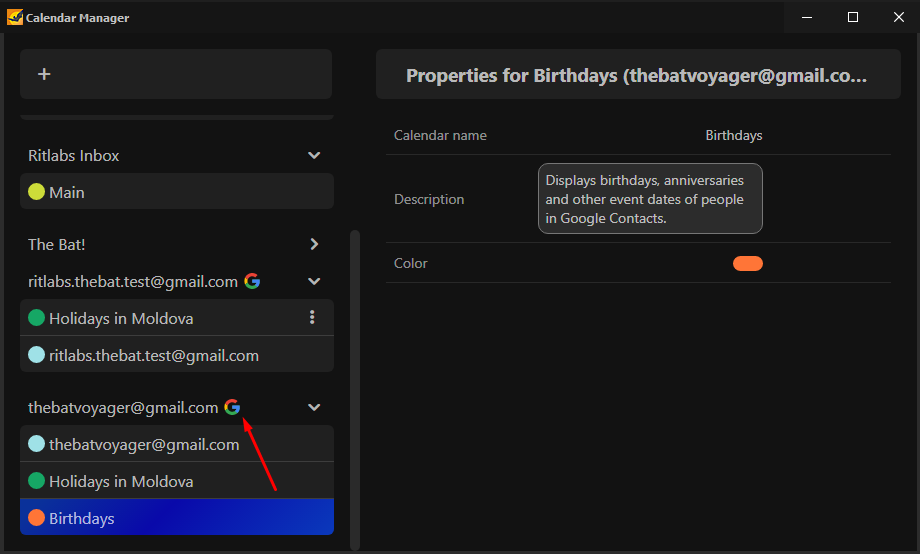Image resolution: width=920 pixels, height=554 pixels.
Task: Click the Birthdays calendar name value
Action: point(733,135)
